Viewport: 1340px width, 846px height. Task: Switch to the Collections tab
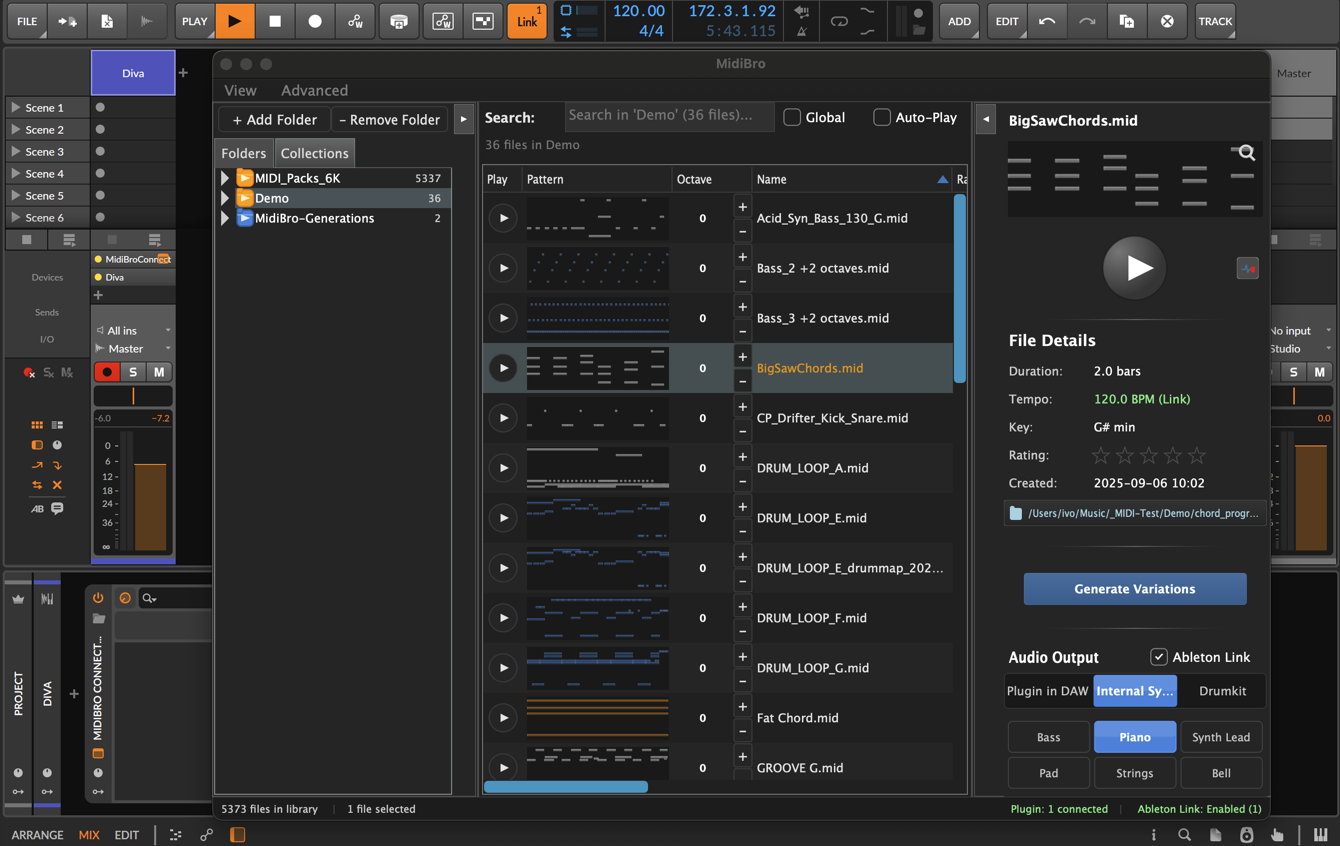[314, 153]
